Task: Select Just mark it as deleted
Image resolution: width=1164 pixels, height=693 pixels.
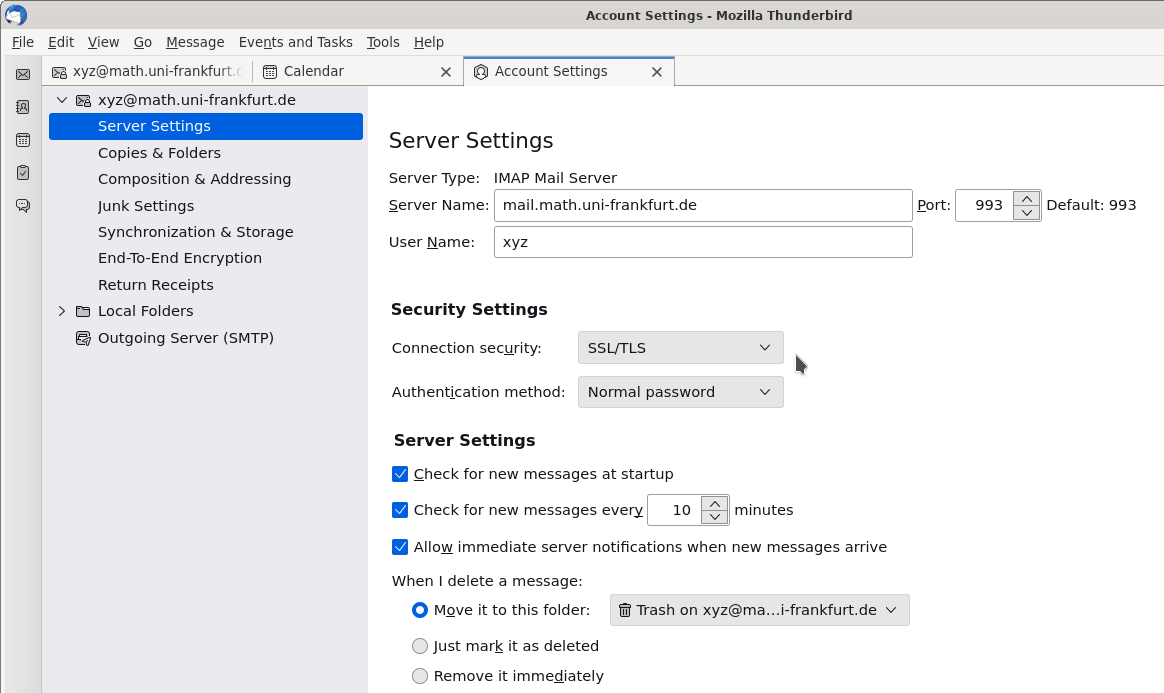Action: click(420, 646)
